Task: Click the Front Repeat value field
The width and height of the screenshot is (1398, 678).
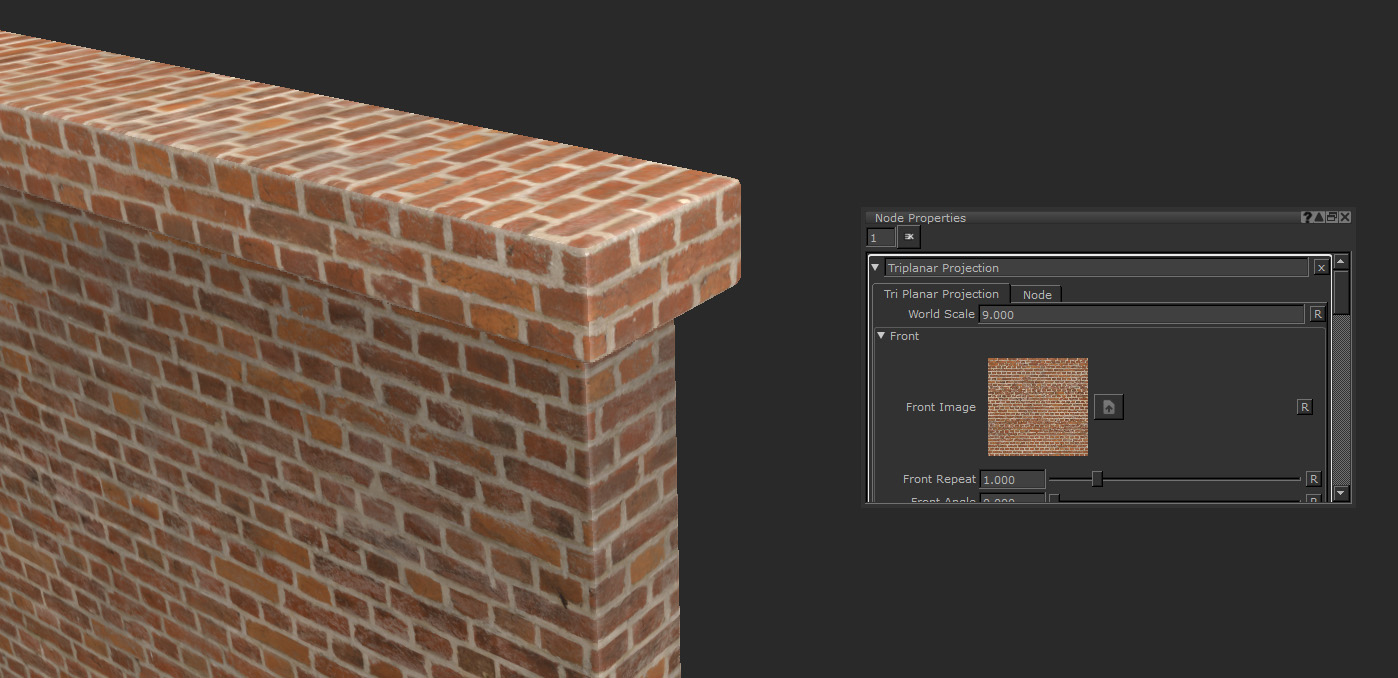Action: coord(1012,480)
